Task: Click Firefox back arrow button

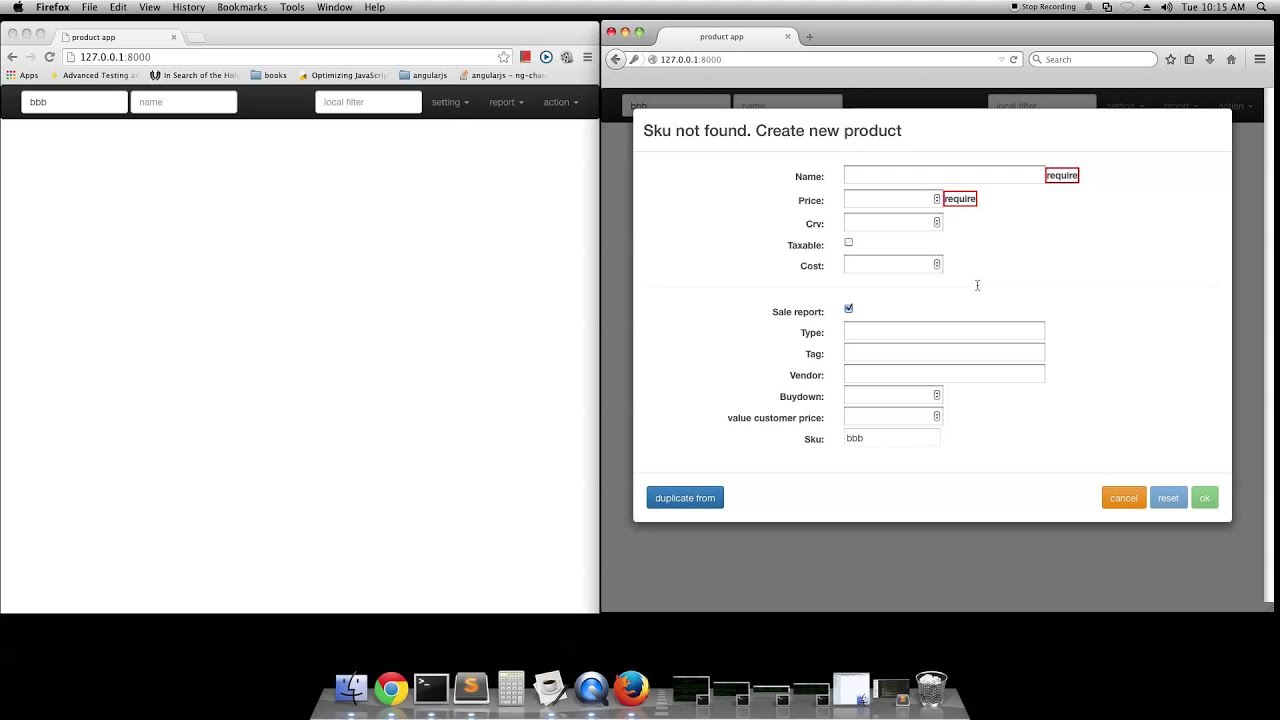Action: (x=616, y=59)
